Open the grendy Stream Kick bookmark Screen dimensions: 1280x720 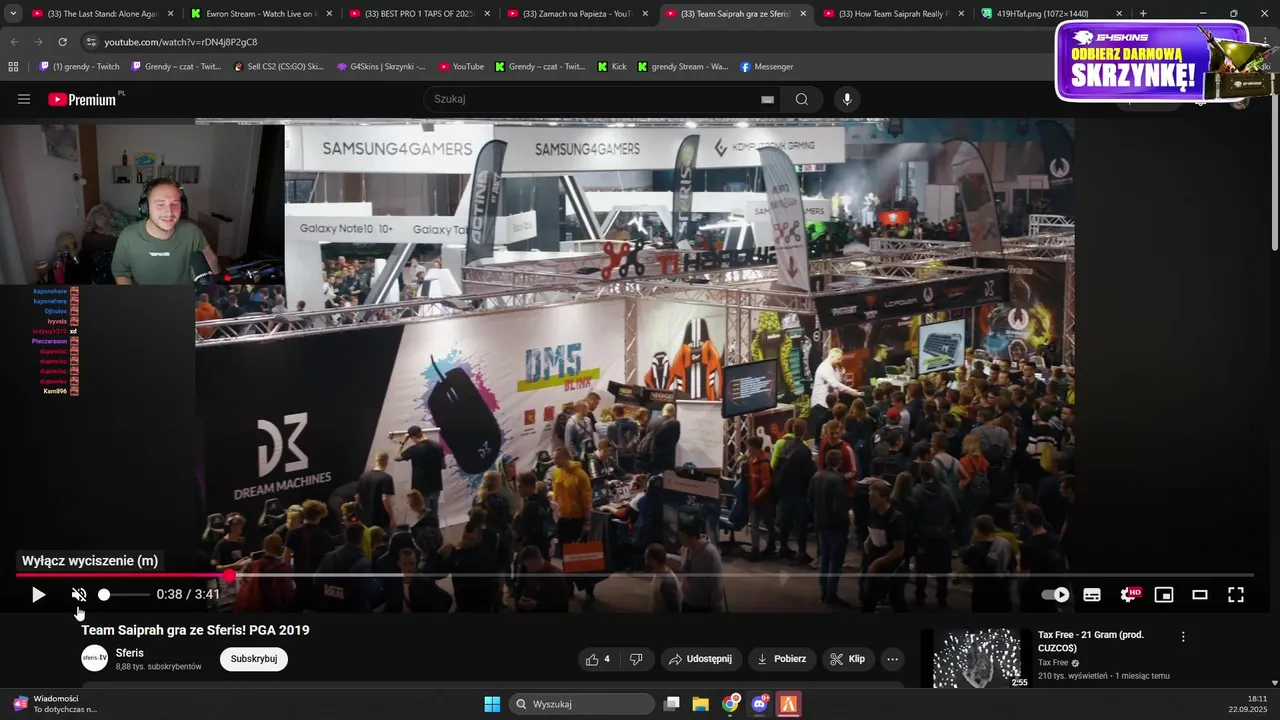point(683,67)
